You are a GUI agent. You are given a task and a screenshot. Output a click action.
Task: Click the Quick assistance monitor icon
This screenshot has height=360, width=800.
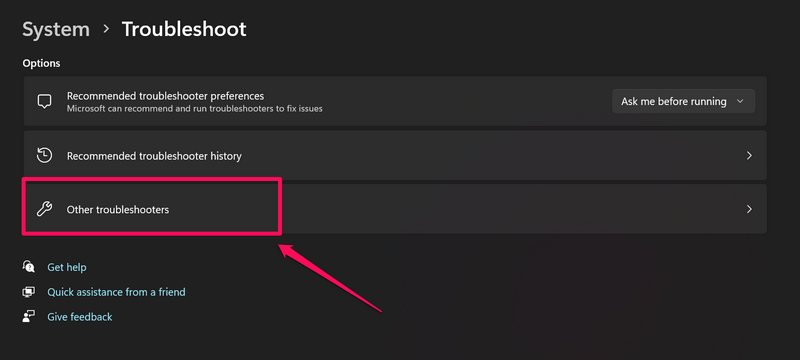[x=29, y=292]
